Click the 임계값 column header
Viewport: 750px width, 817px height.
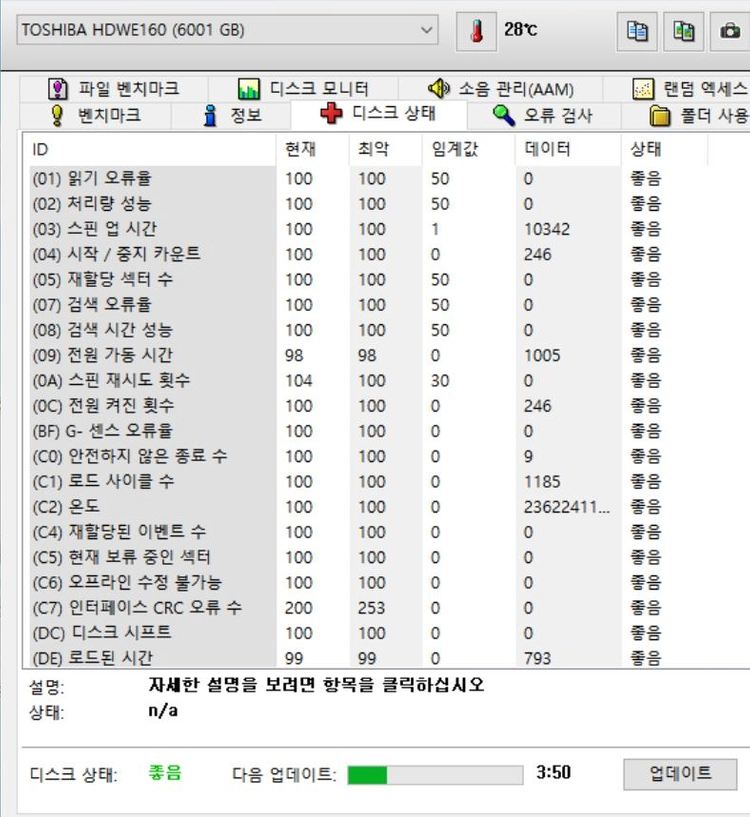(x=469, y=150)
